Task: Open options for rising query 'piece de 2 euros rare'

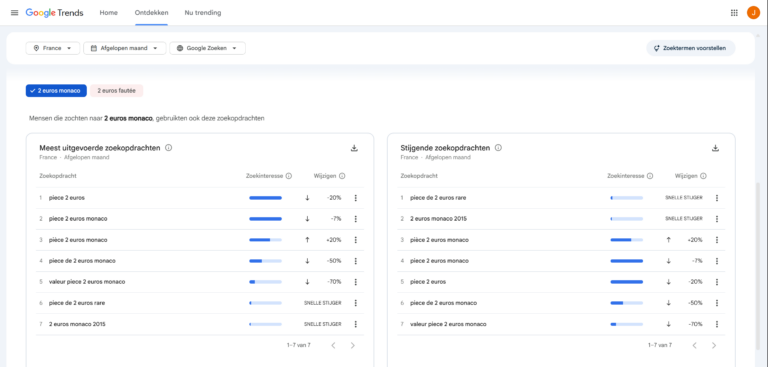Action: point(717,198)
